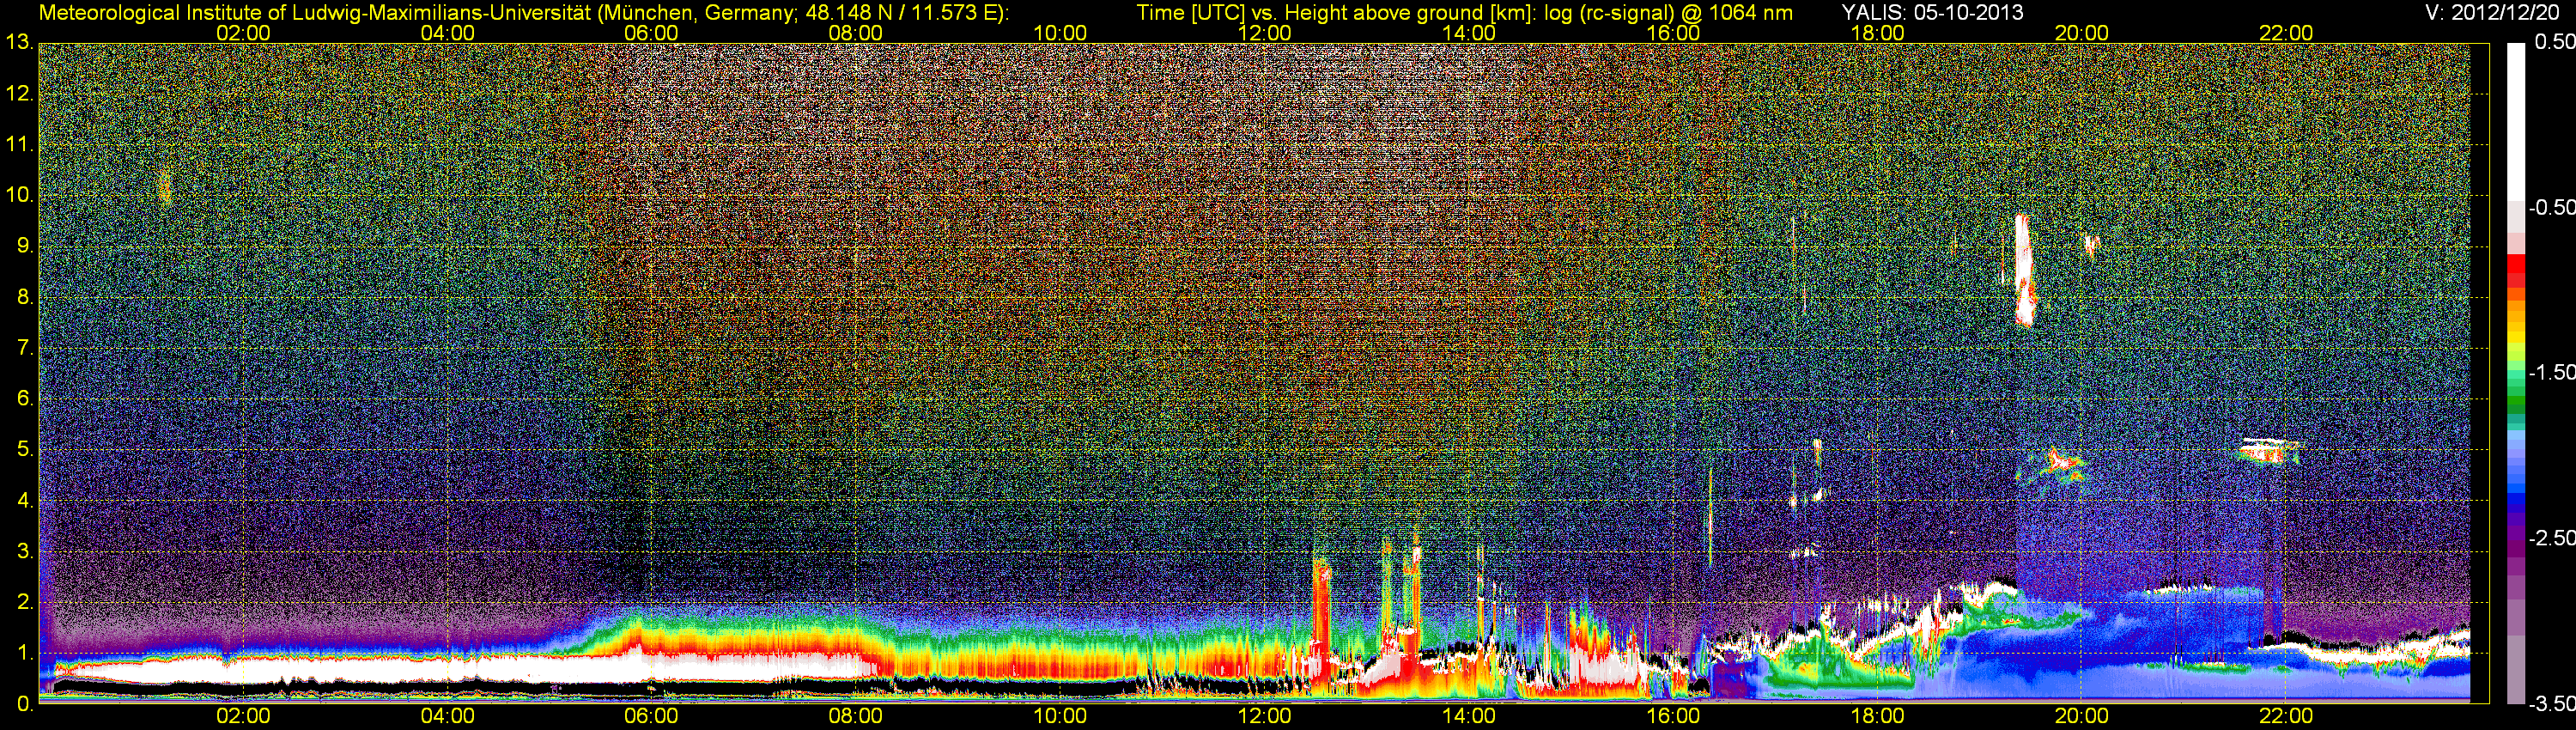Screen dimensions: 2576x730
Task: Click '04:00' on the top time axis
Action: (x=447, y=33)
